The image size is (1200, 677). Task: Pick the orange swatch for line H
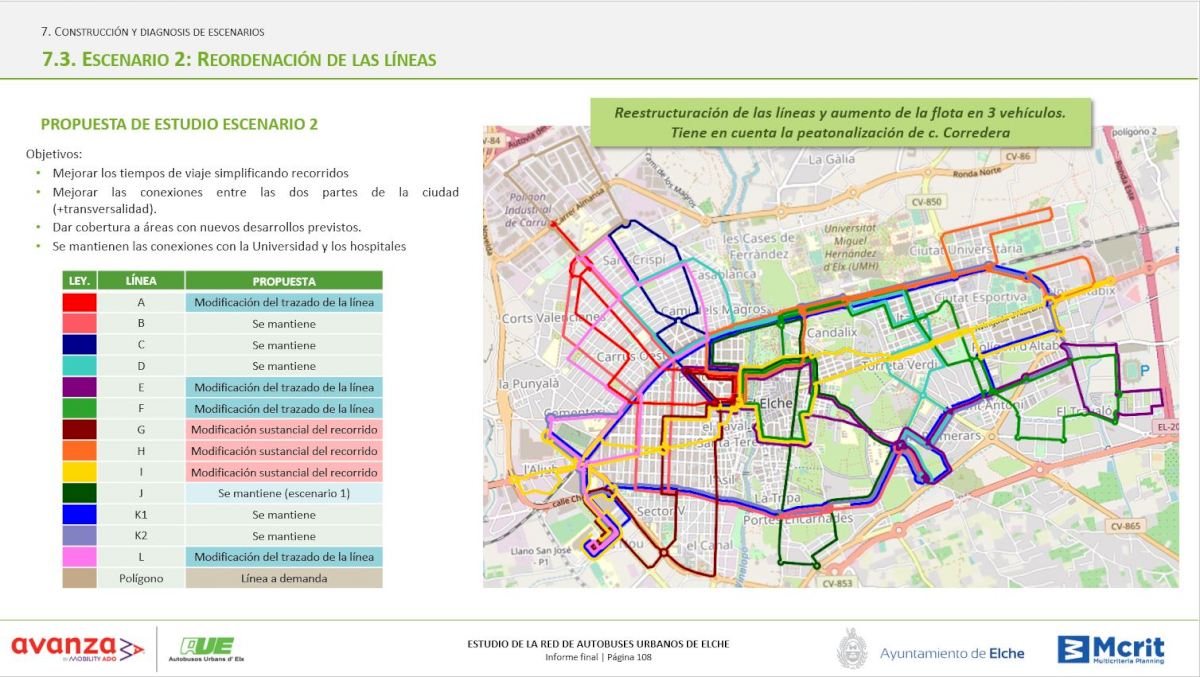(x=79, y=451)
